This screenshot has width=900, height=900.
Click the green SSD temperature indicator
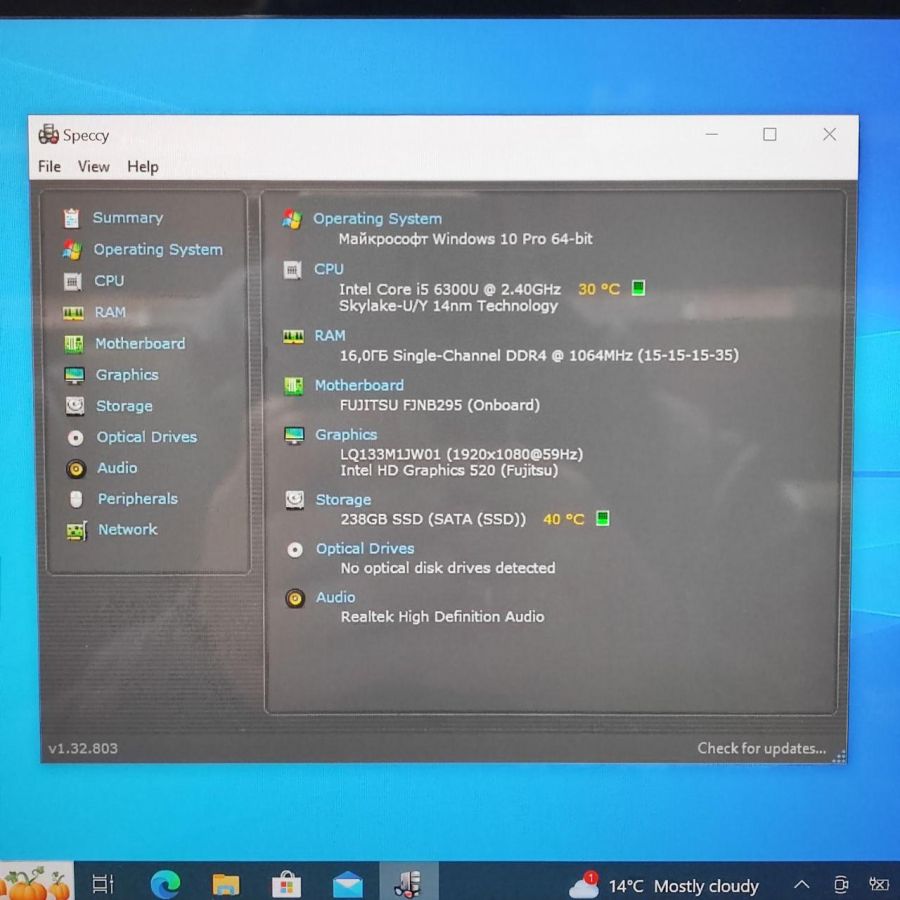603,518
